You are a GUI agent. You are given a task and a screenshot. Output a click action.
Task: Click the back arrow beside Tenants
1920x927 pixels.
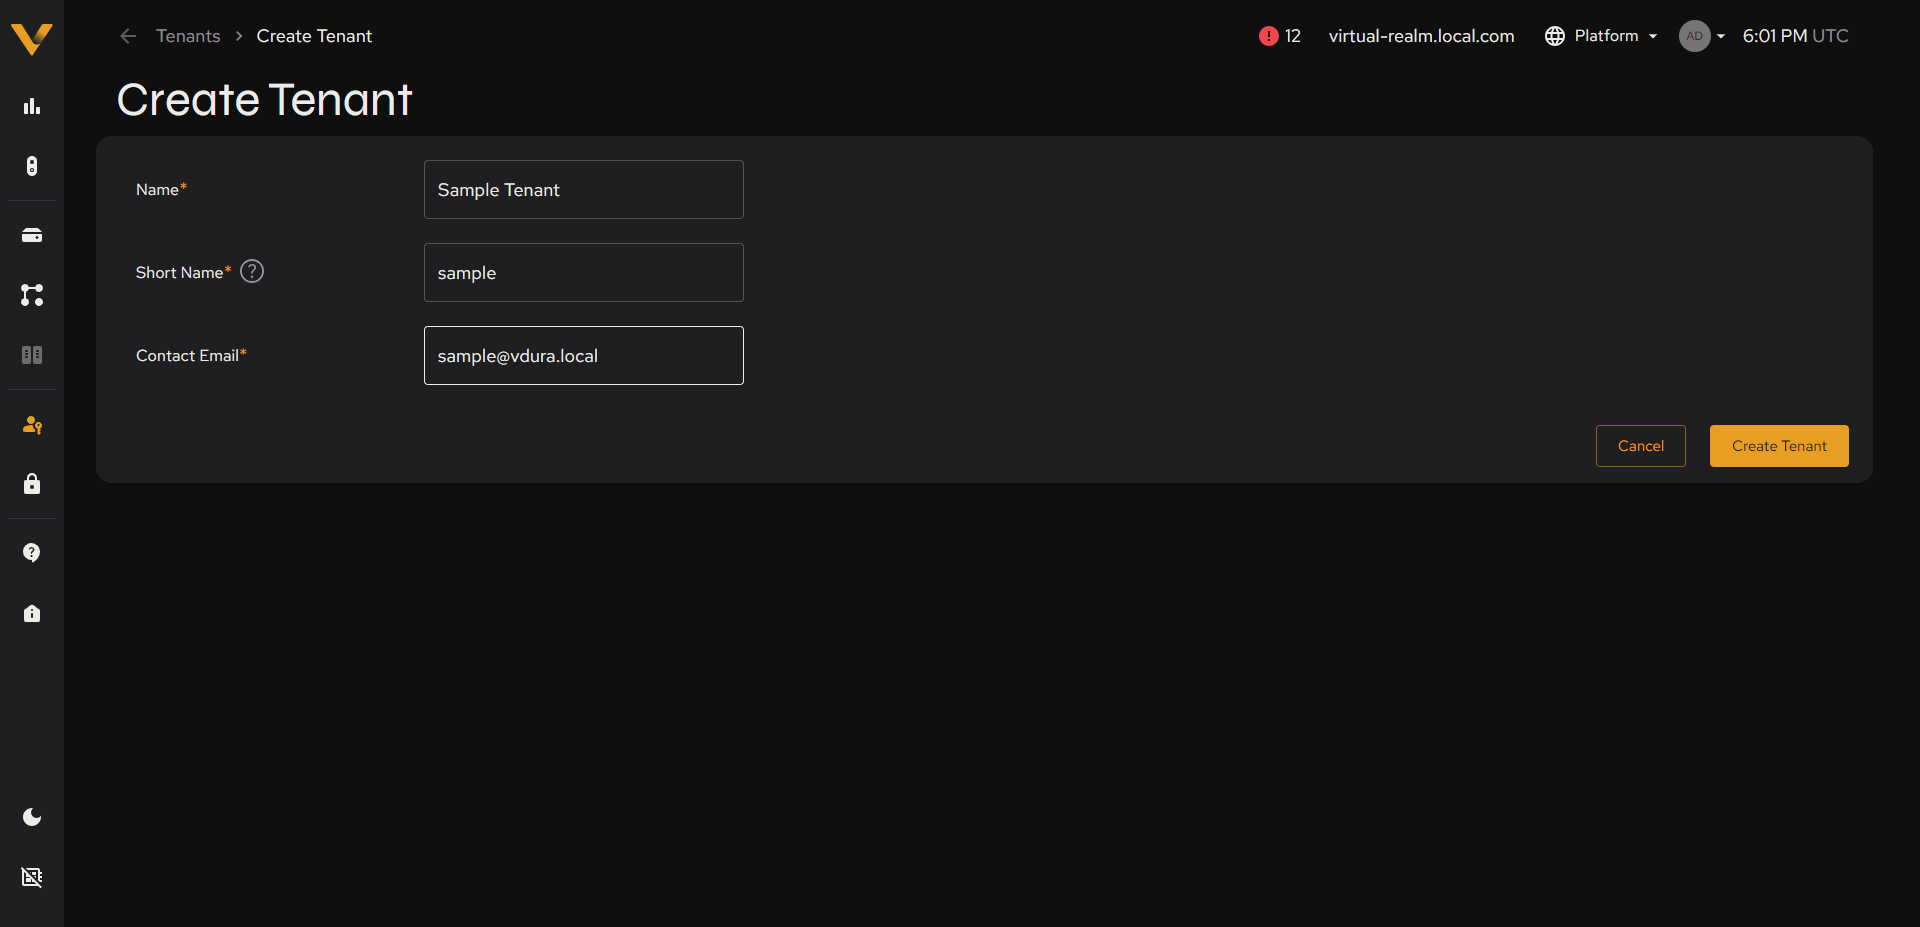point(128,36)
